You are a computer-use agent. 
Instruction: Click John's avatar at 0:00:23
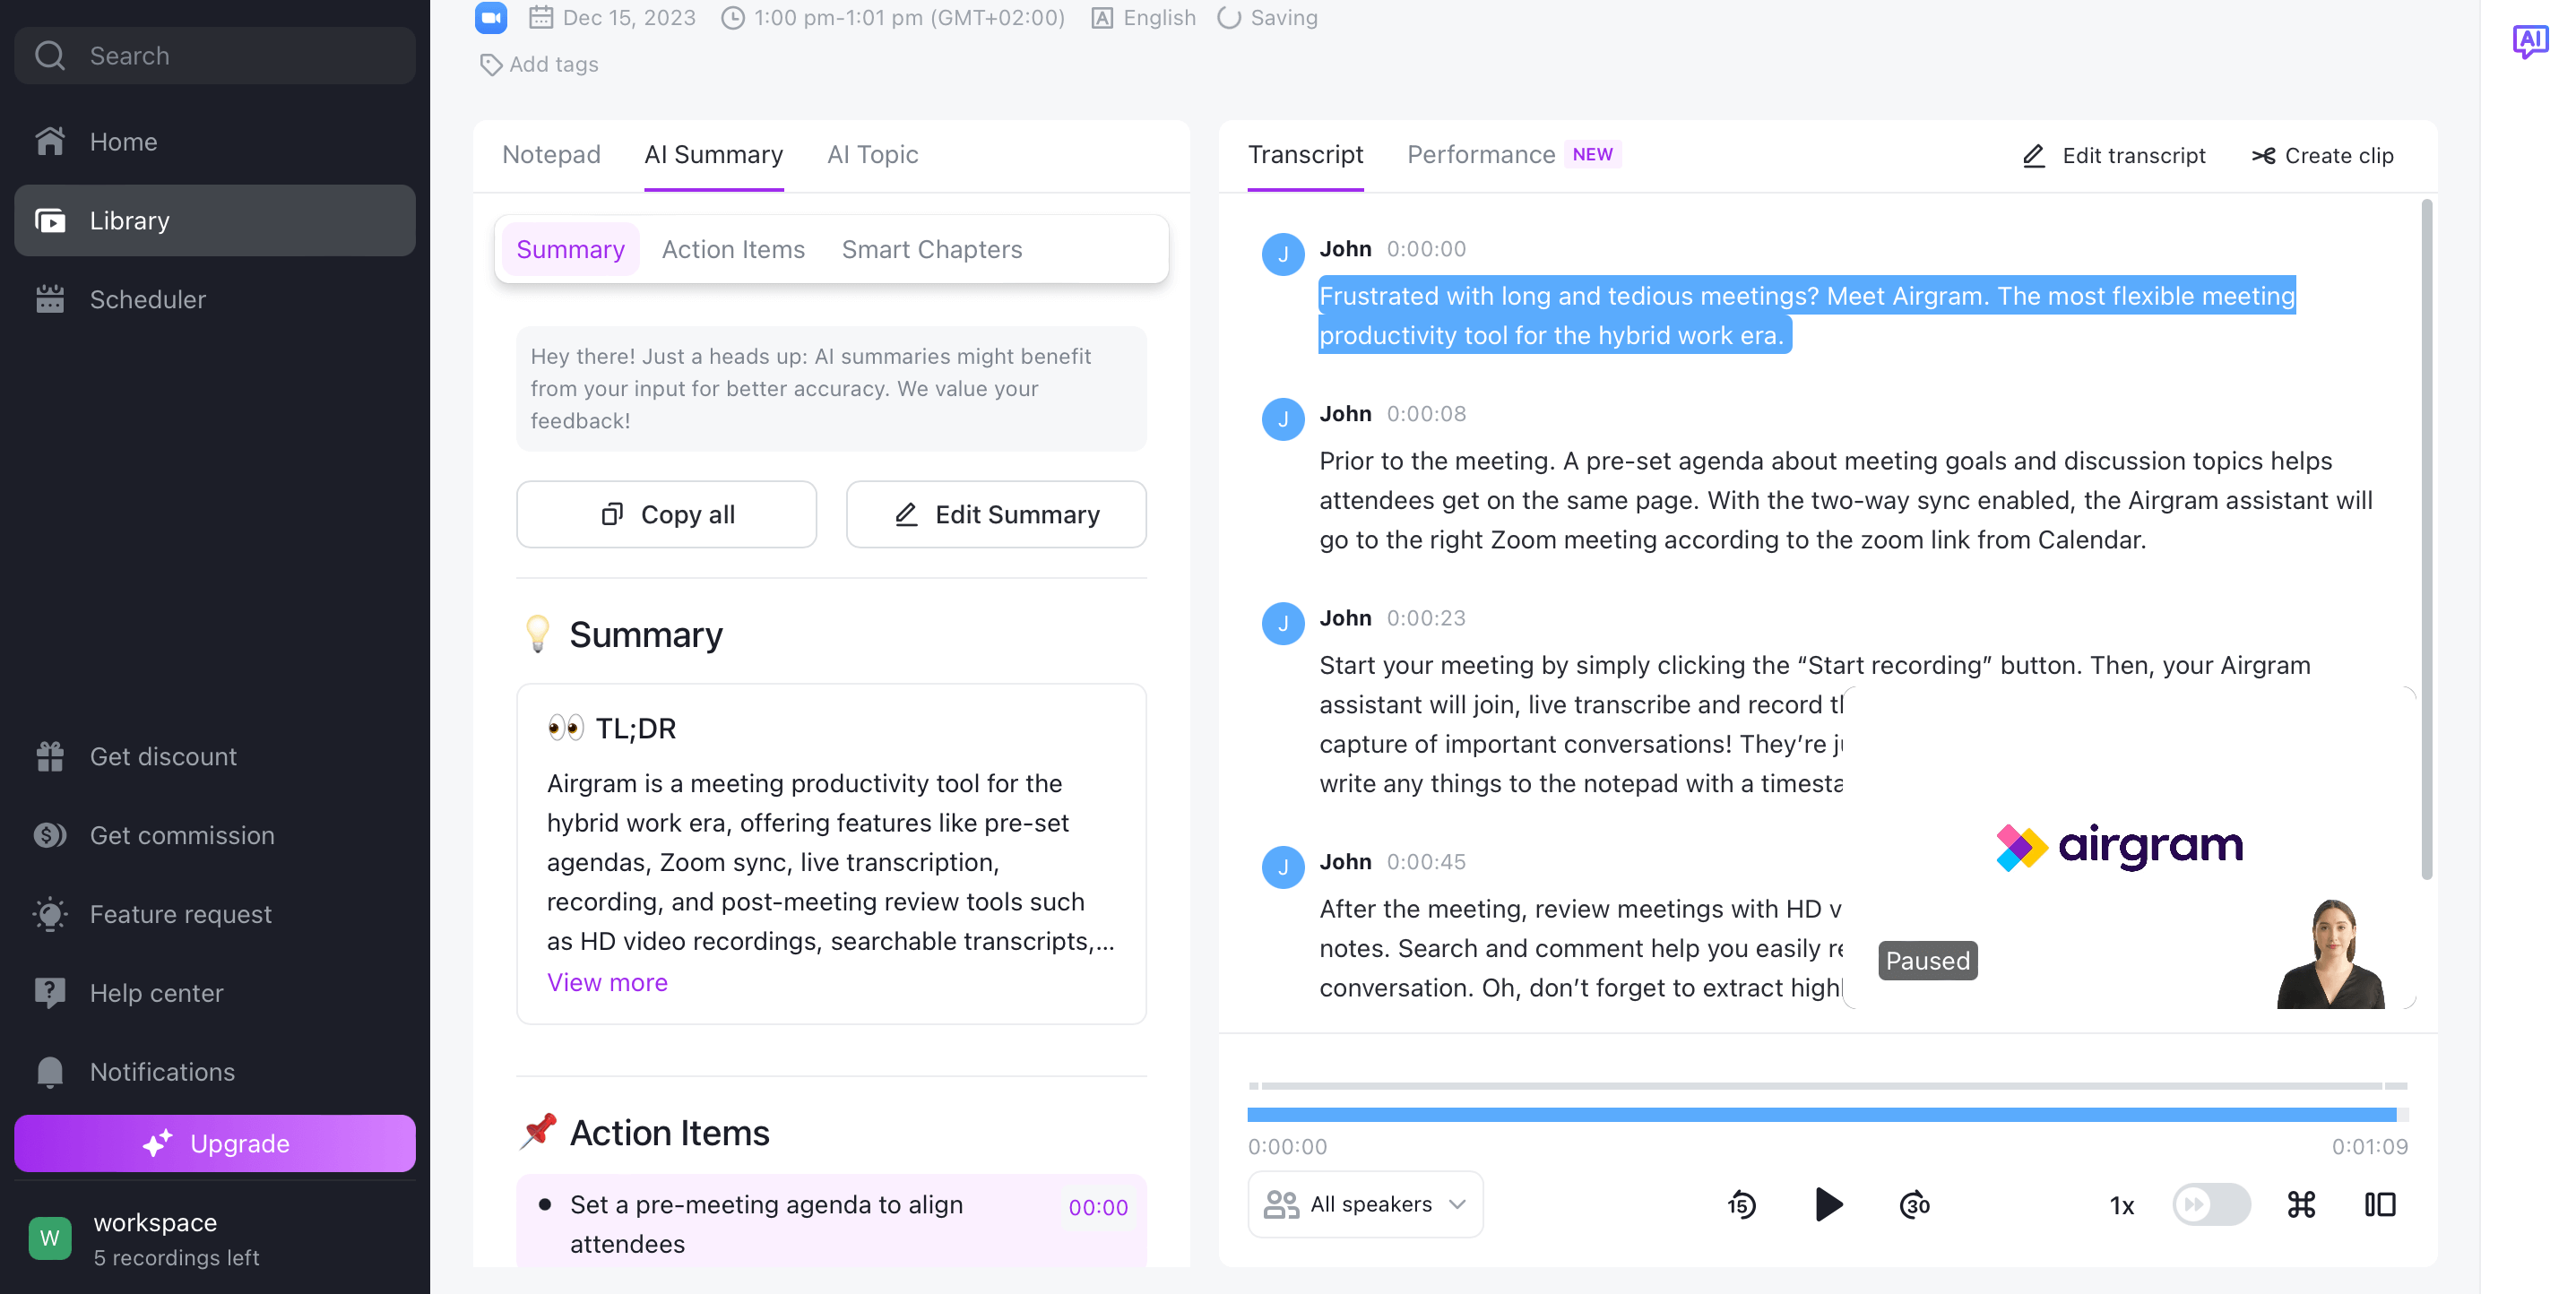(1283, 623)
